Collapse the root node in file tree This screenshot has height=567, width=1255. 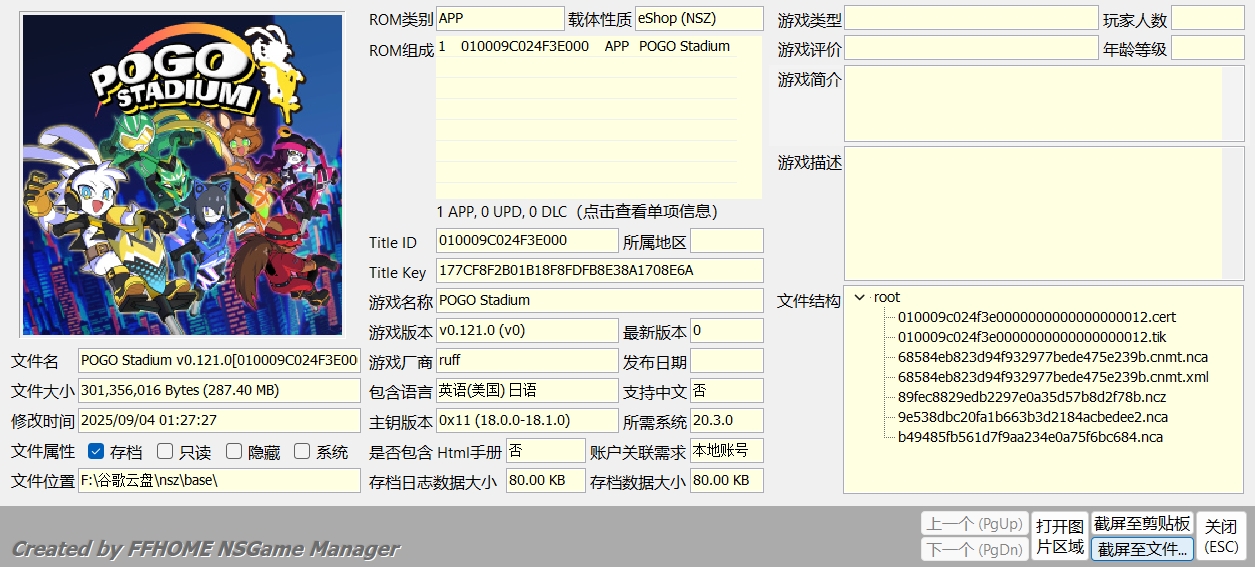860,297
